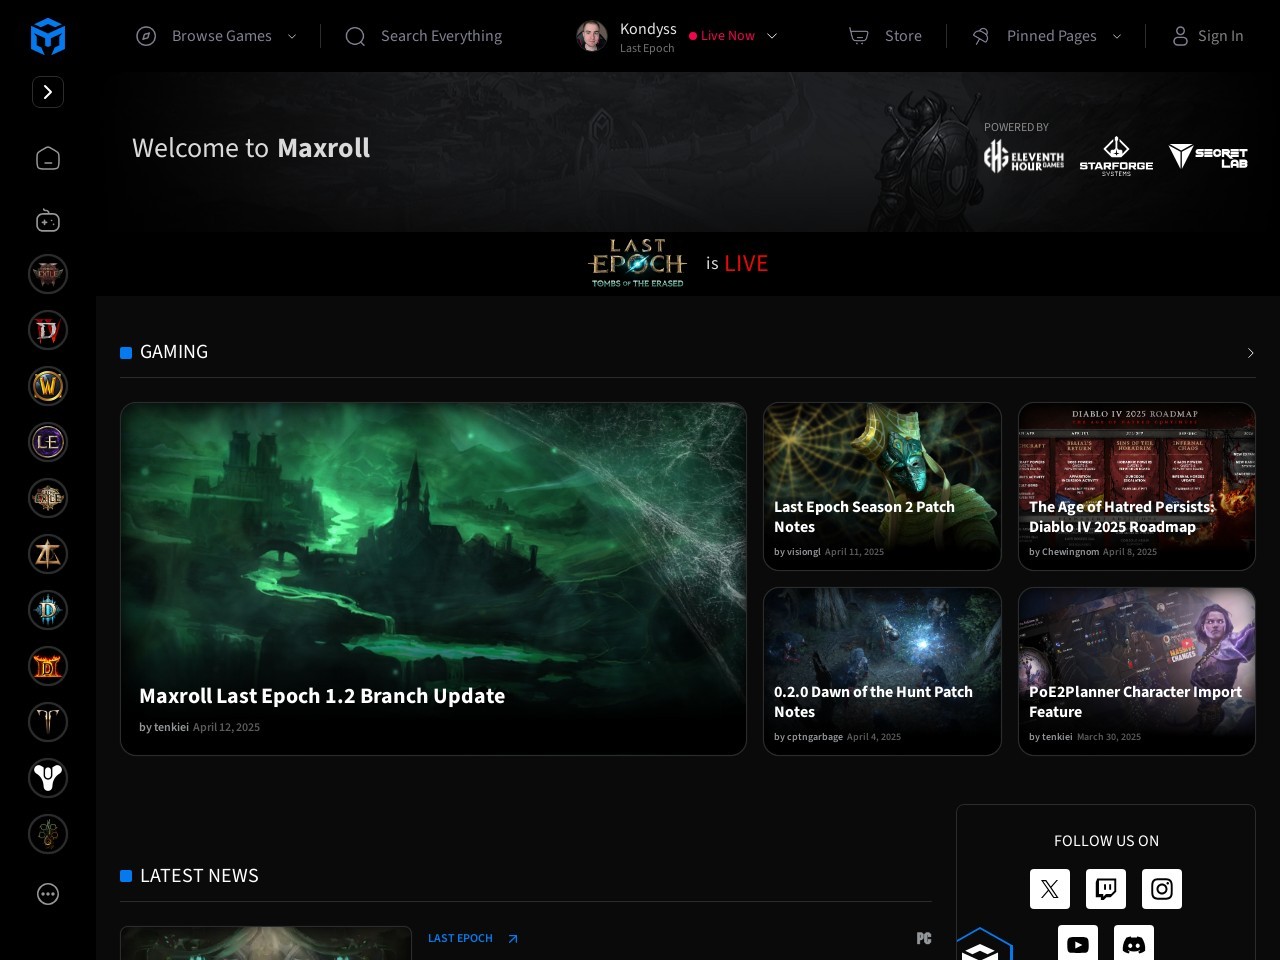
Task: Click date April 12, 2025 on main article
Action: 226,728
